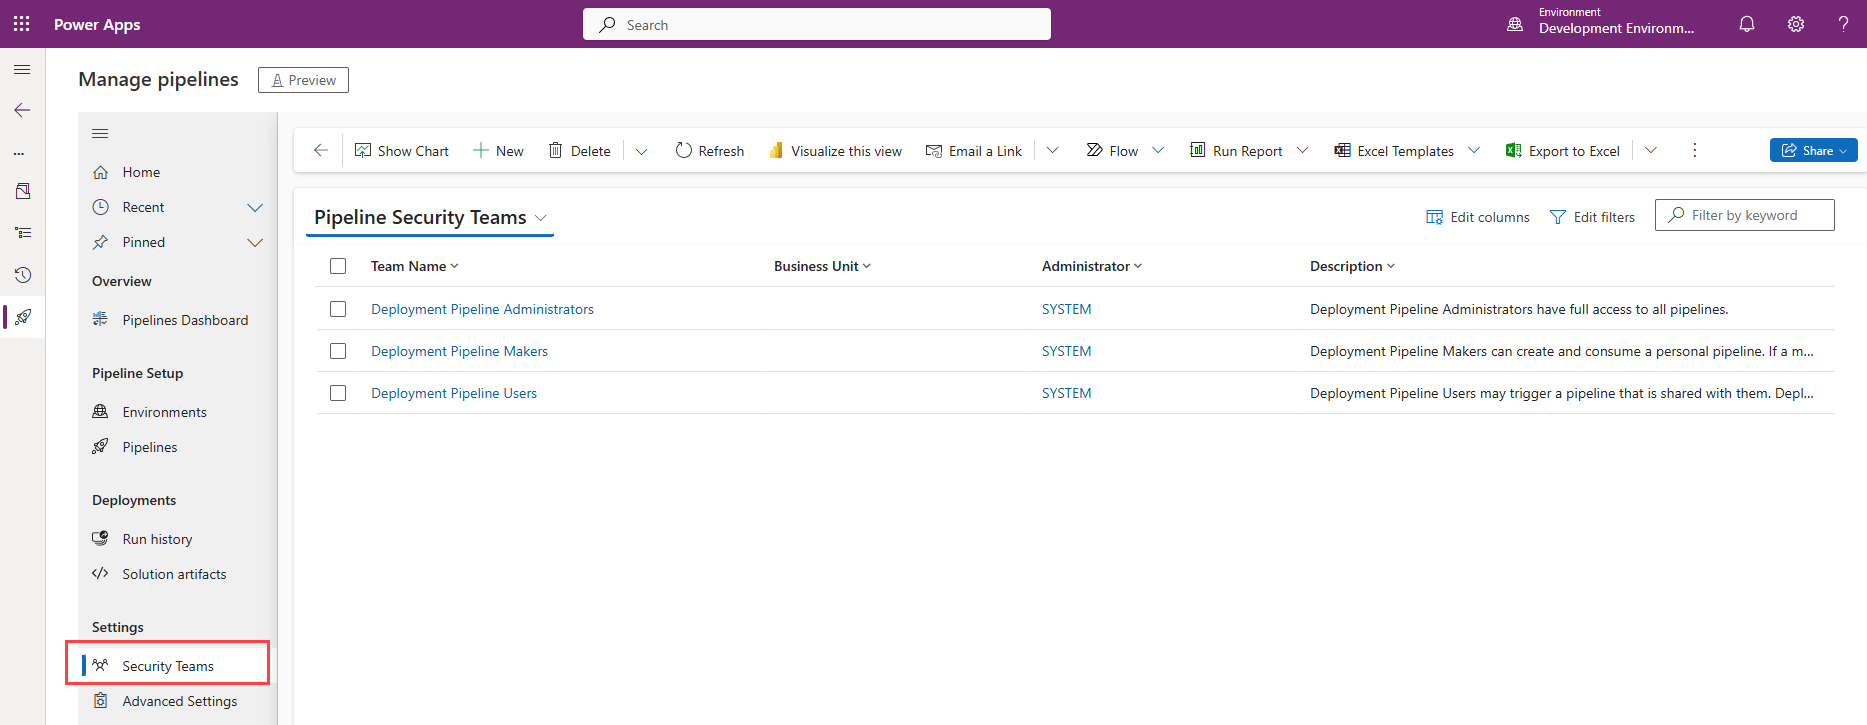The width and height of the screenshot is (1867, 725).
Task: Select the pipelines rocket icon in left rail
Action: (x=23, y=317)
